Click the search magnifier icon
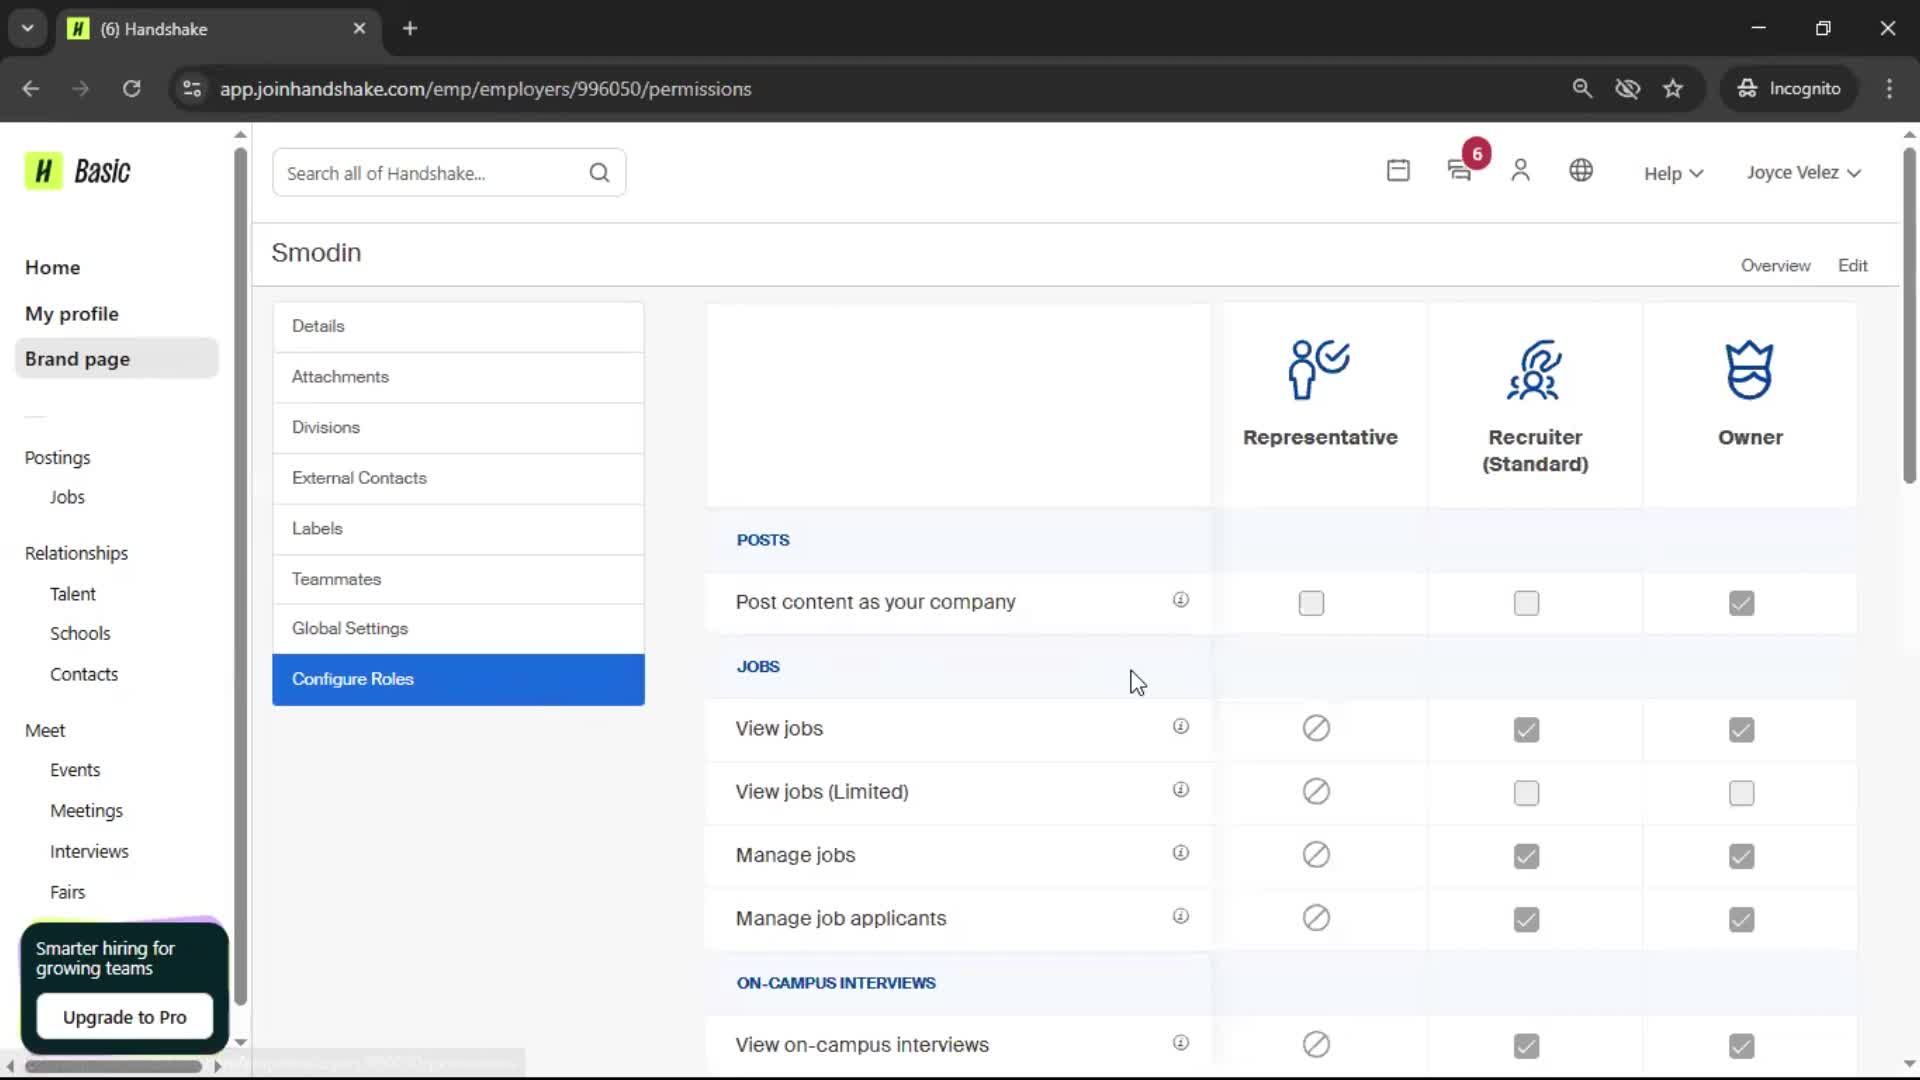Image resolution: width=1920 pixels, height=1080 pixels. (x=599, y=173)
